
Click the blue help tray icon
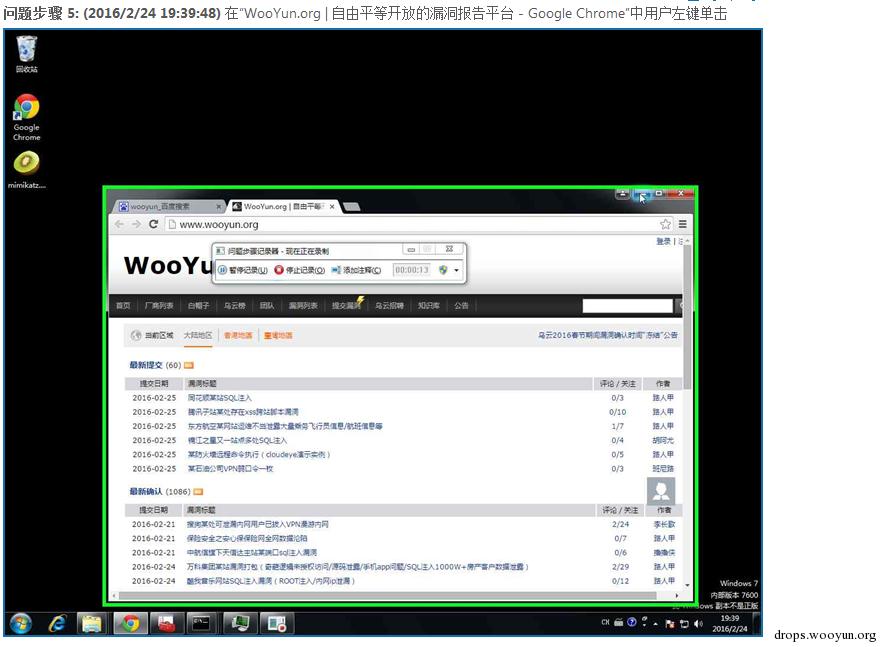coord(631,622)
